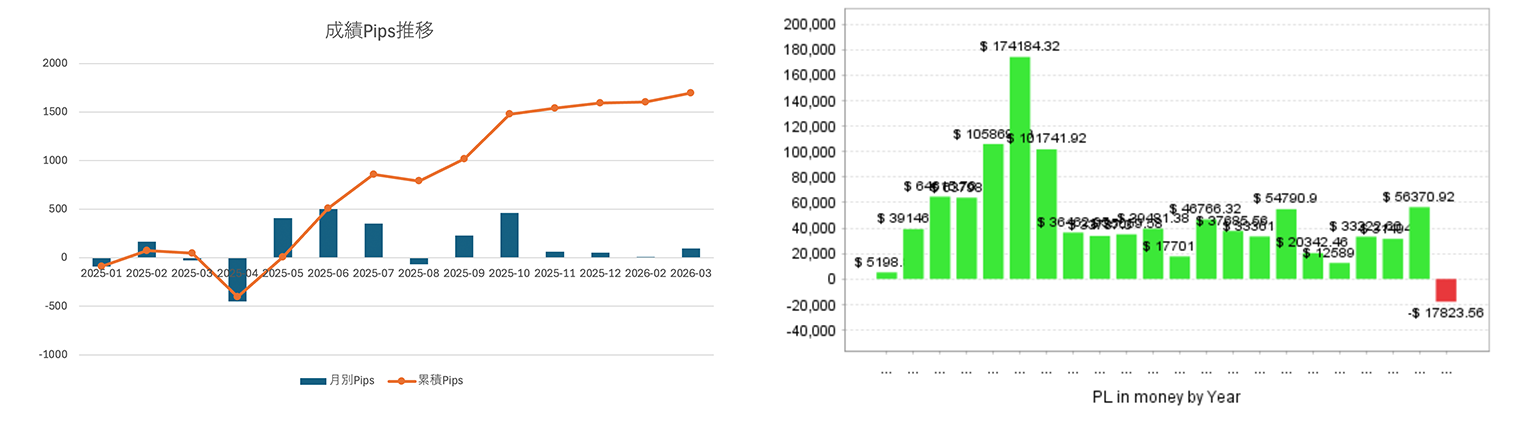Click the 2025-09 monthly Pips bar
The image size is (1514, 423).
pyautogui.click(x=464, y=247)
